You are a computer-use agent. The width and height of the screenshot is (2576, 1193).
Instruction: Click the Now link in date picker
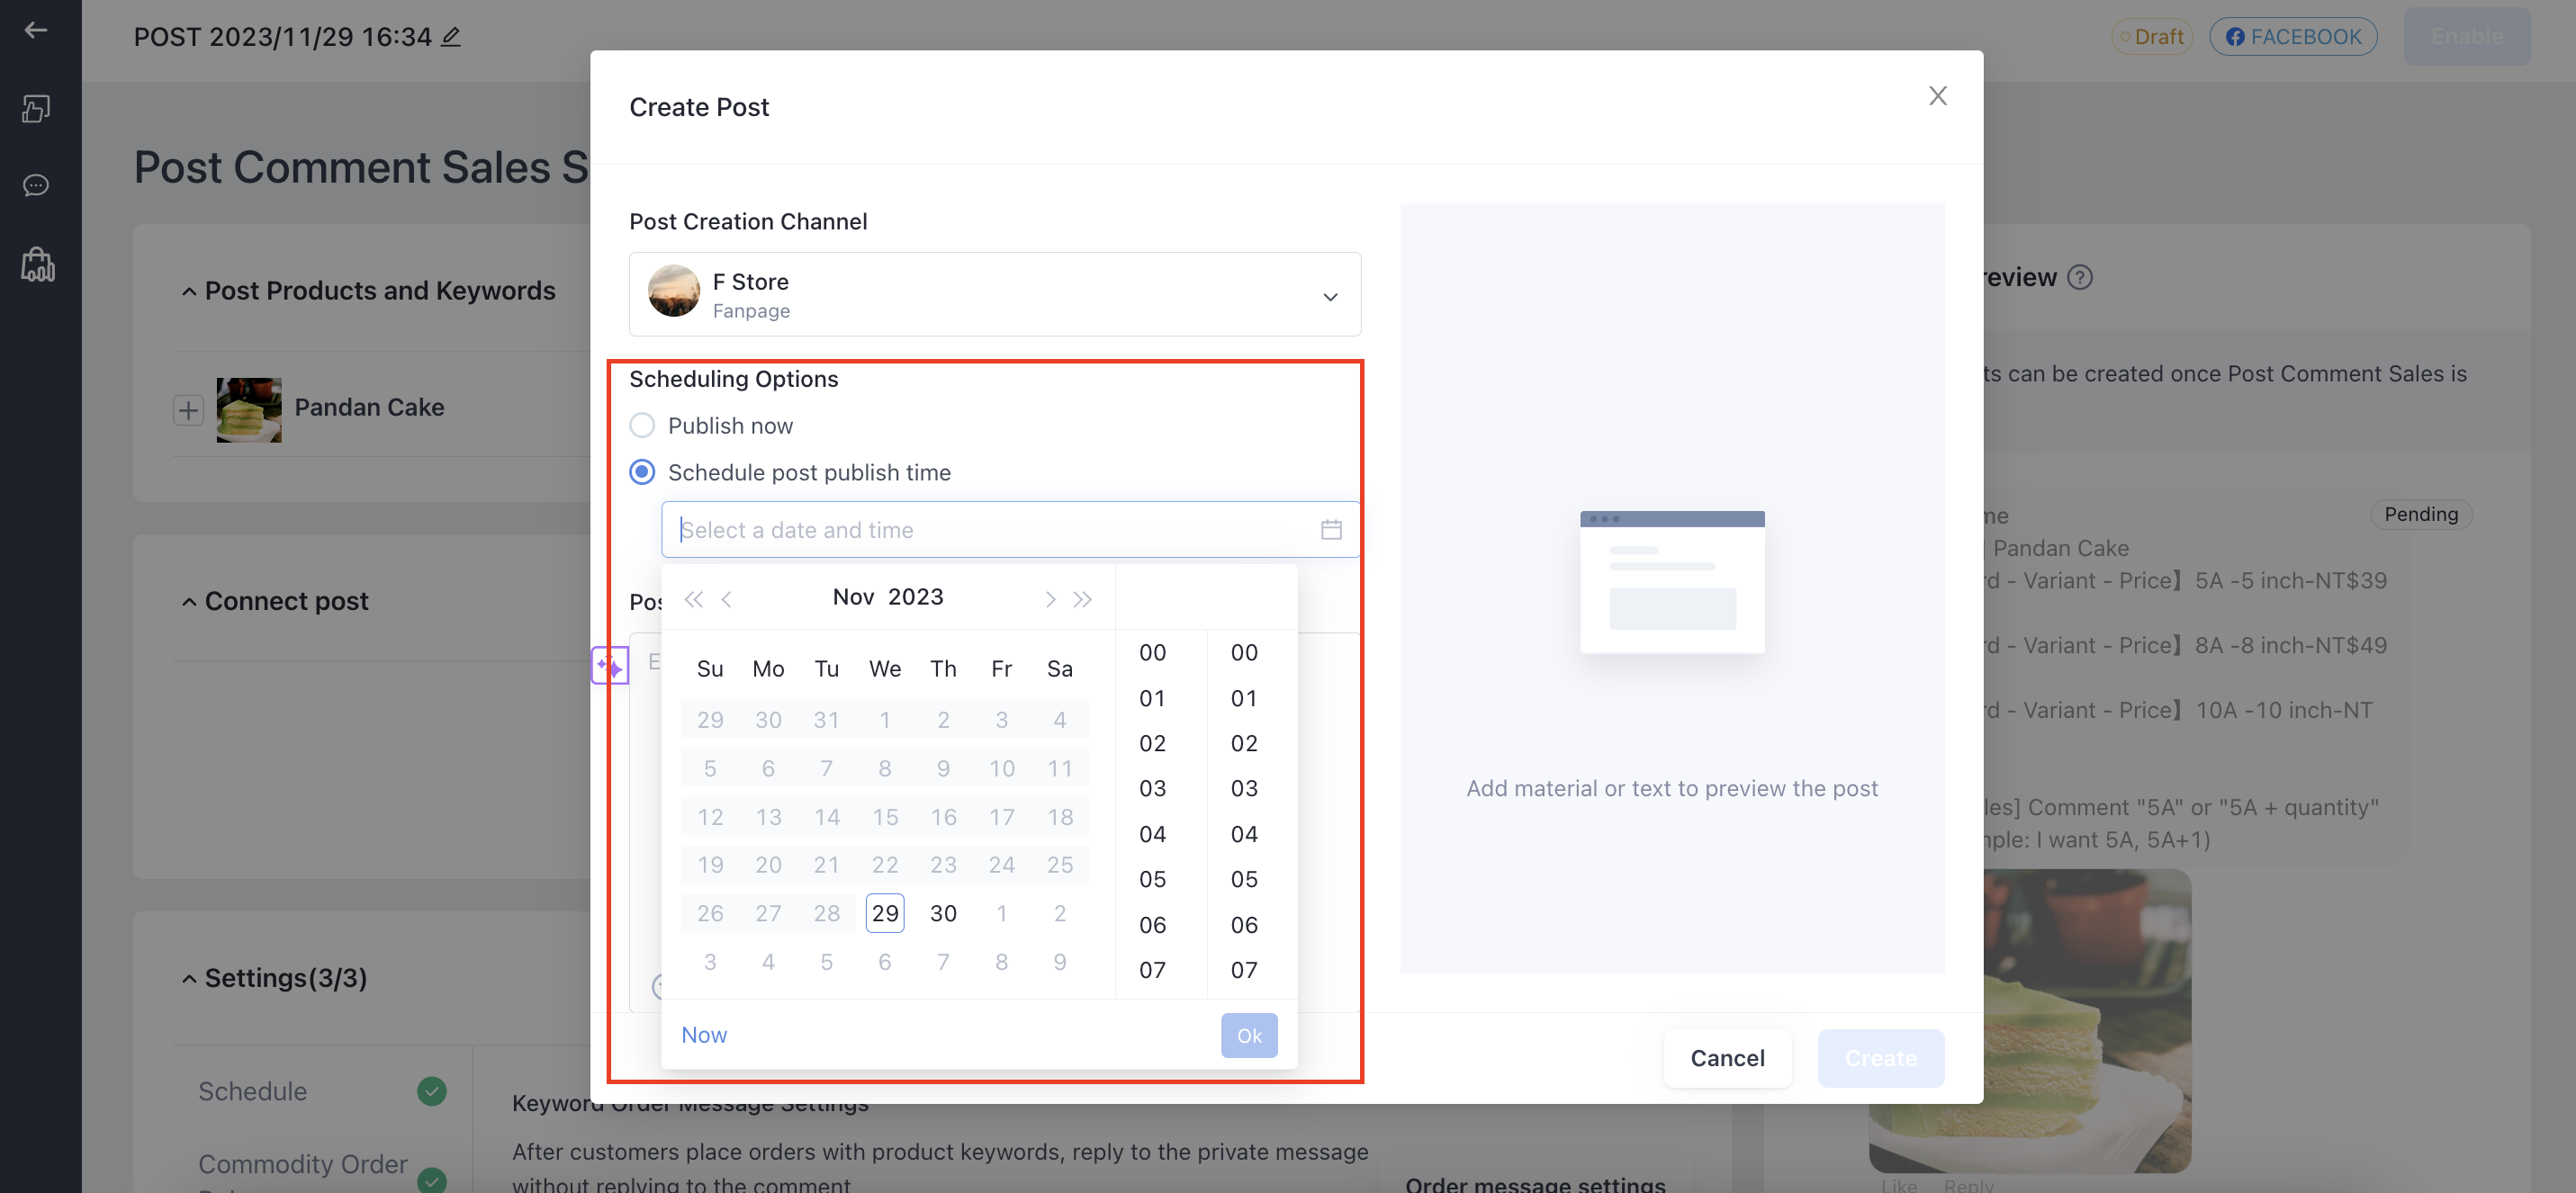click(x=703, y=1034)
